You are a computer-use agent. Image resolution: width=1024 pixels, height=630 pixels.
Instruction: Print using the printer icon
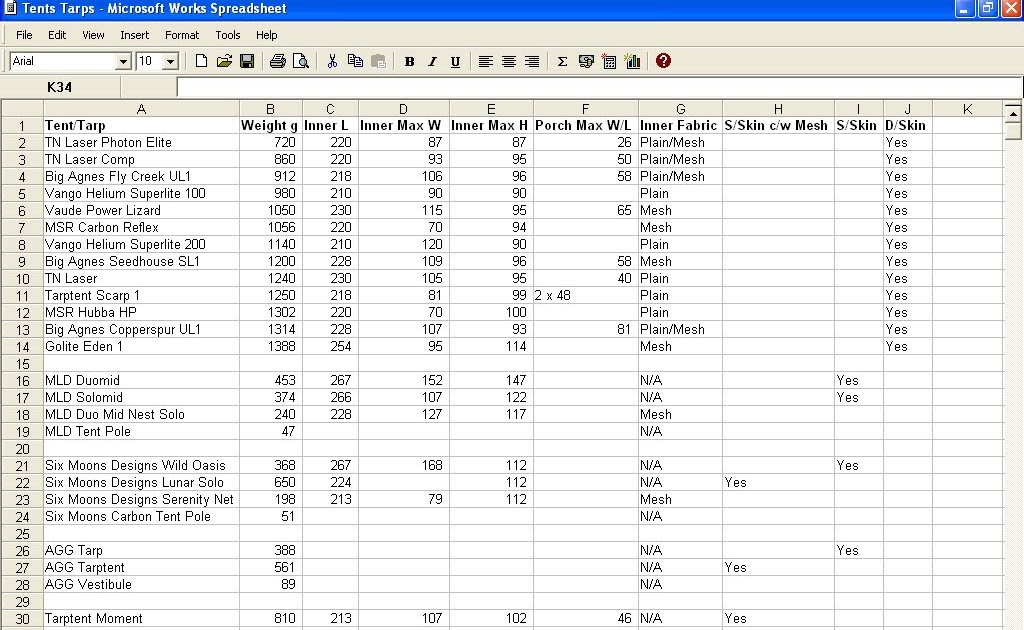pyautogui.click(x=278, y=61)
